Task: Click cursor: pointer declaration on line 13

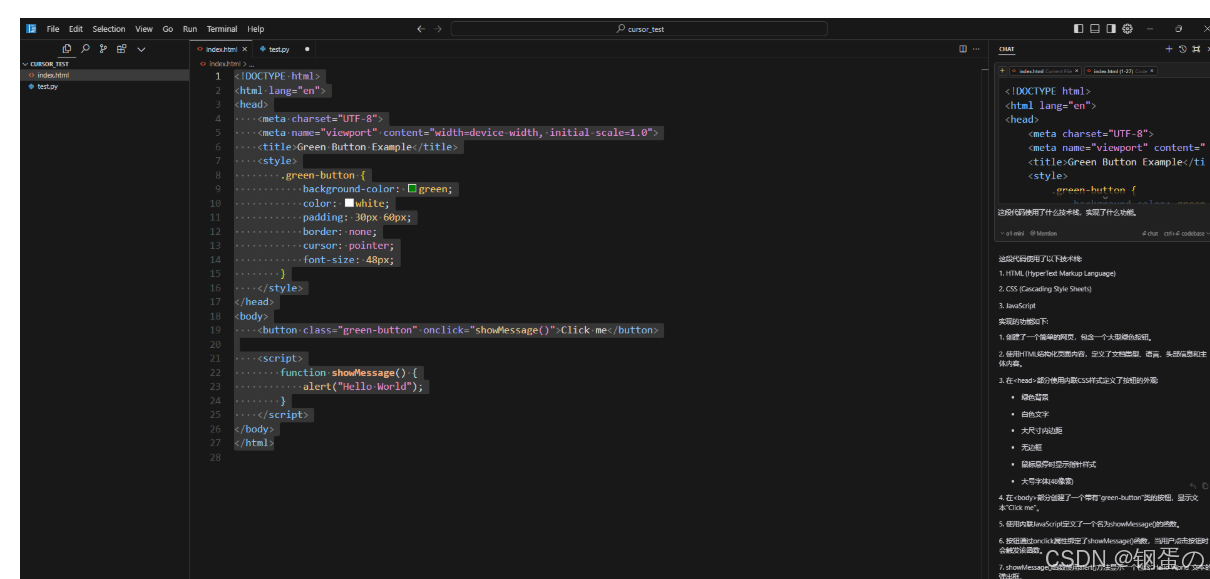Action: 350,245
